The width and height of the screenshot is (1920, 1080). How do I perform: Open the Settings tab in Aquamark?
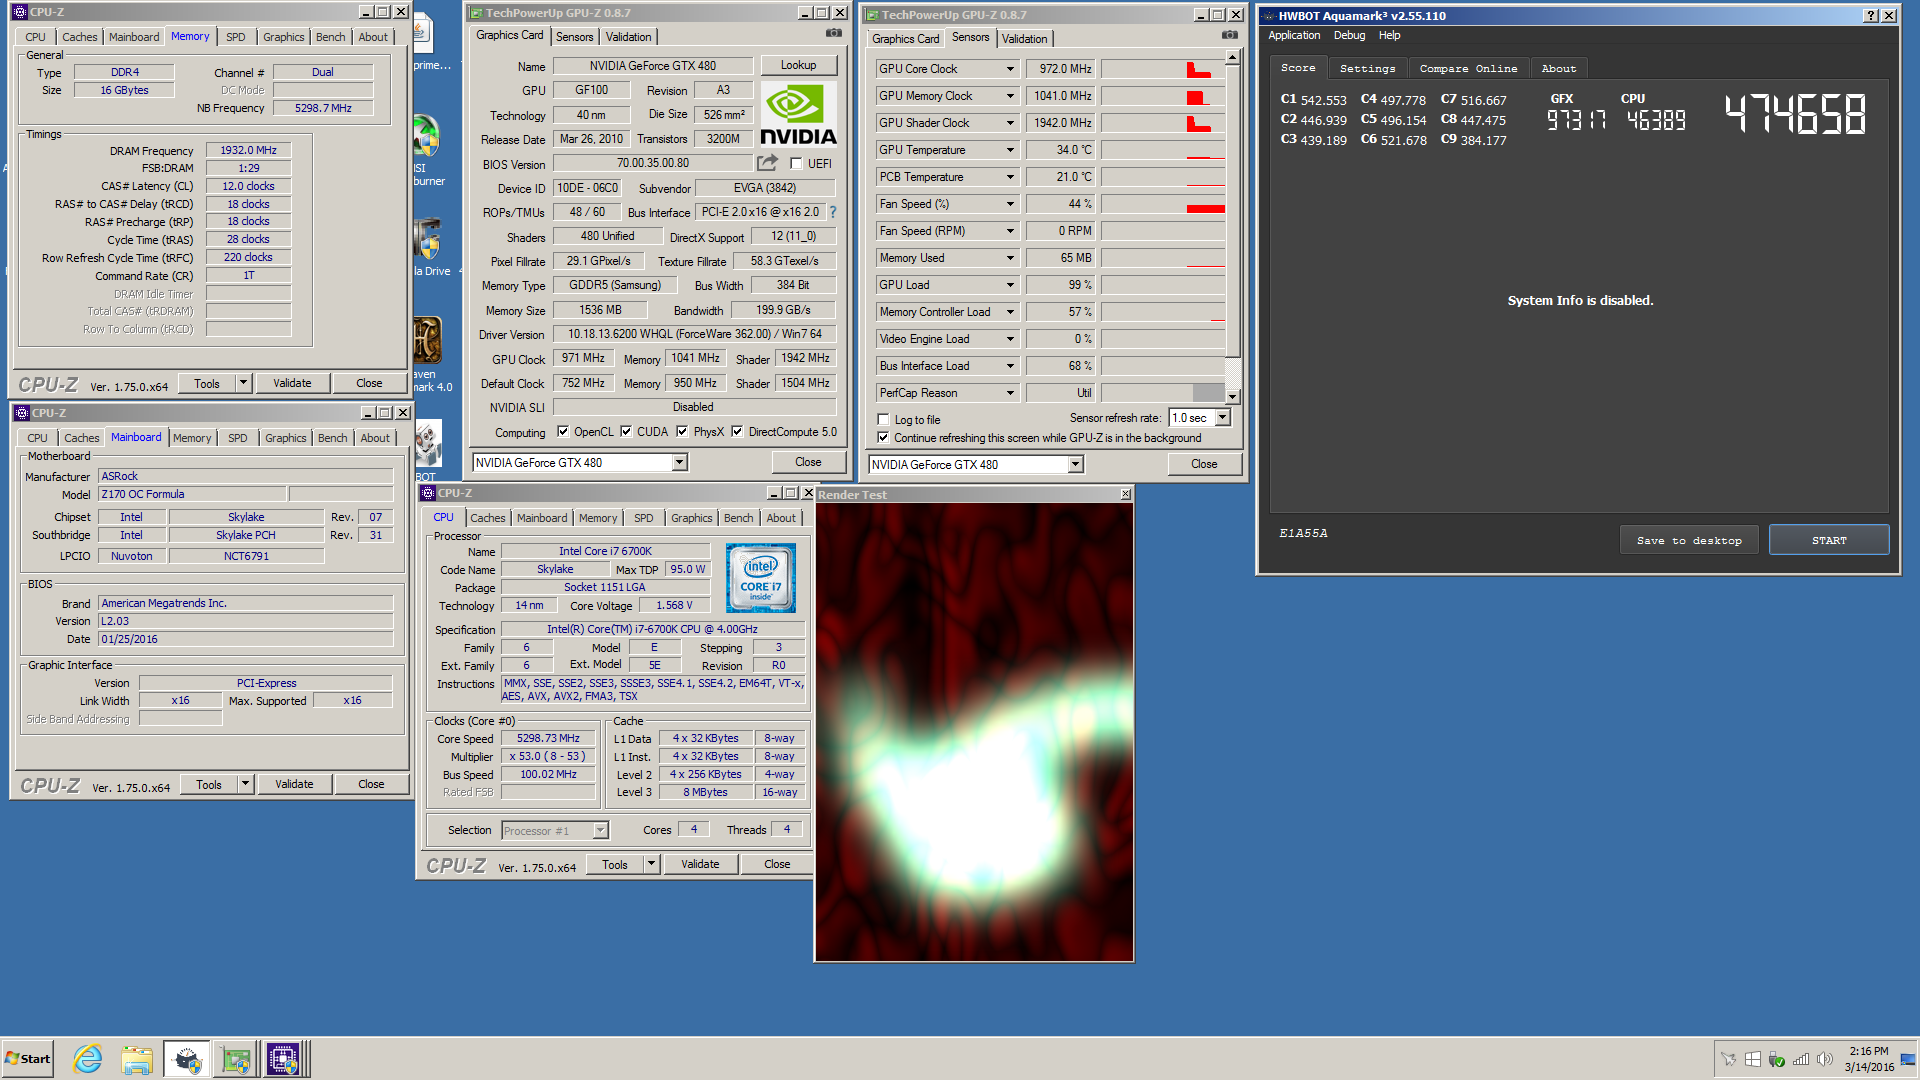[1367, 68]
